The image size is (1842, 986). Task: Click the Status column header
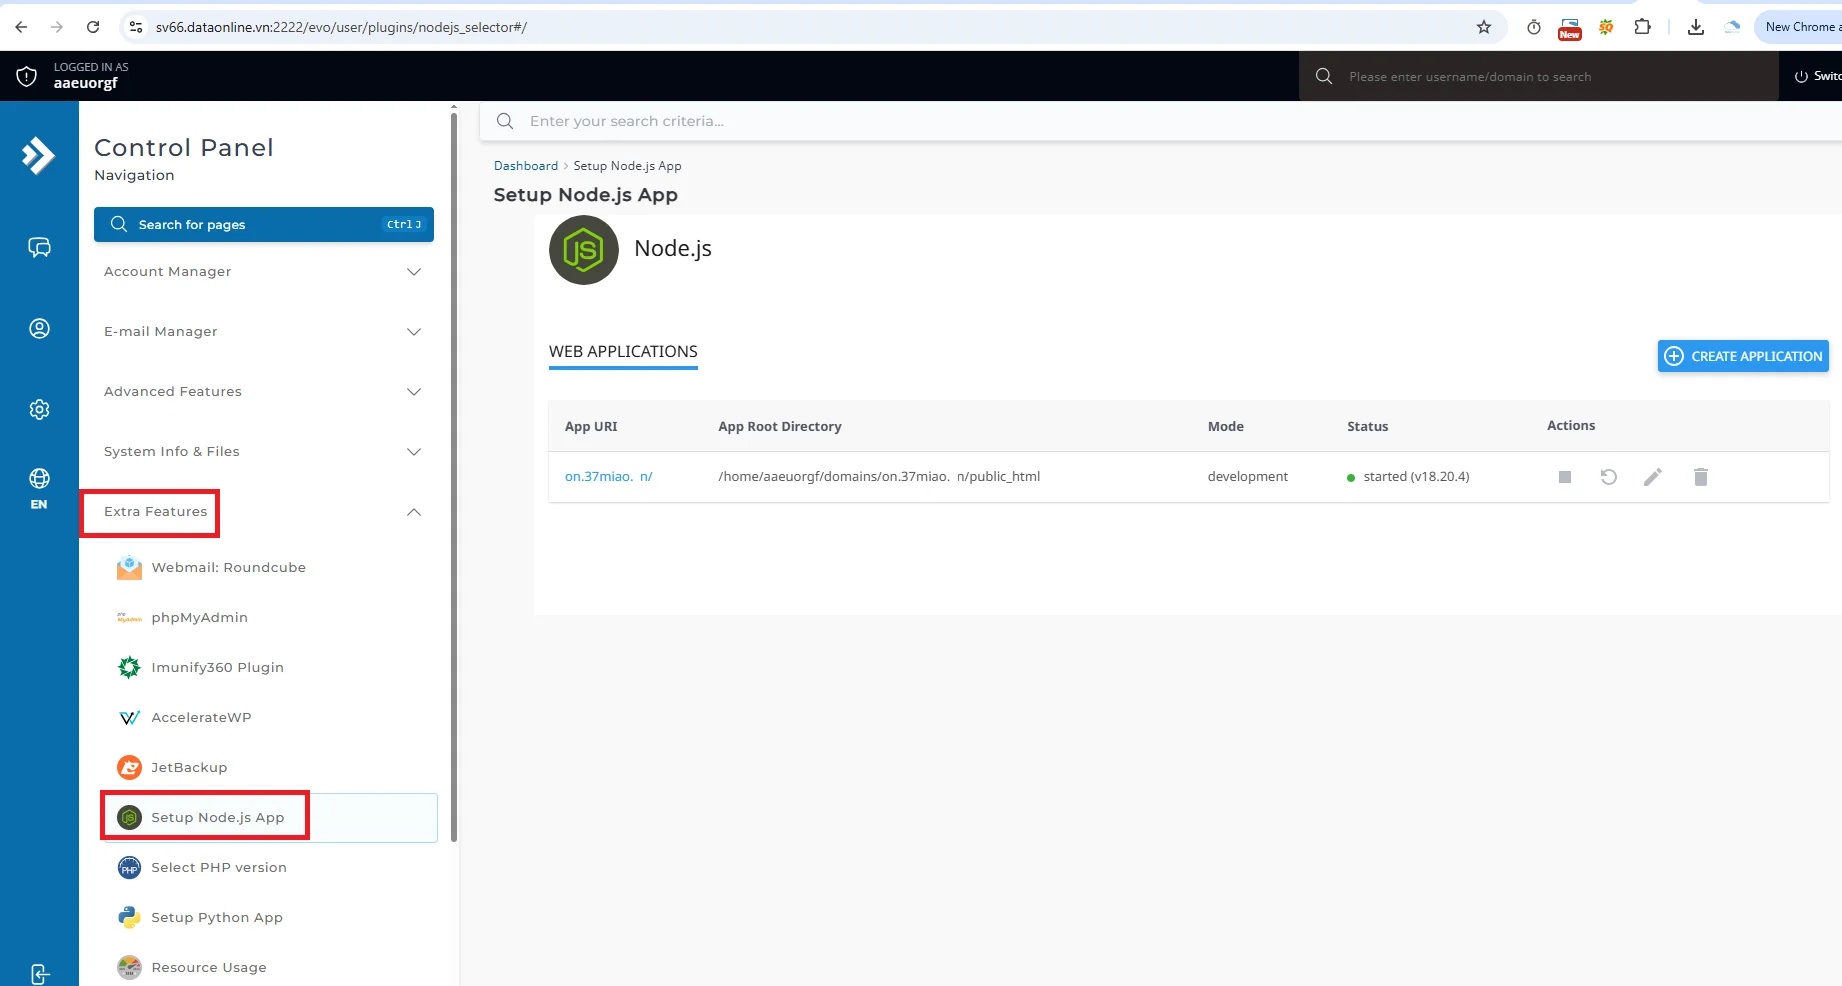[x=1367, y=426]
